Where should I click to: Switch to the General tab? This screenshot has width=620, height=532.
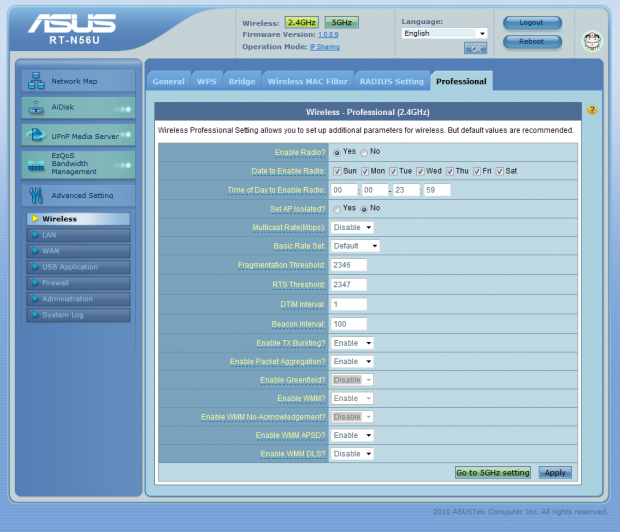coord(168,81)
